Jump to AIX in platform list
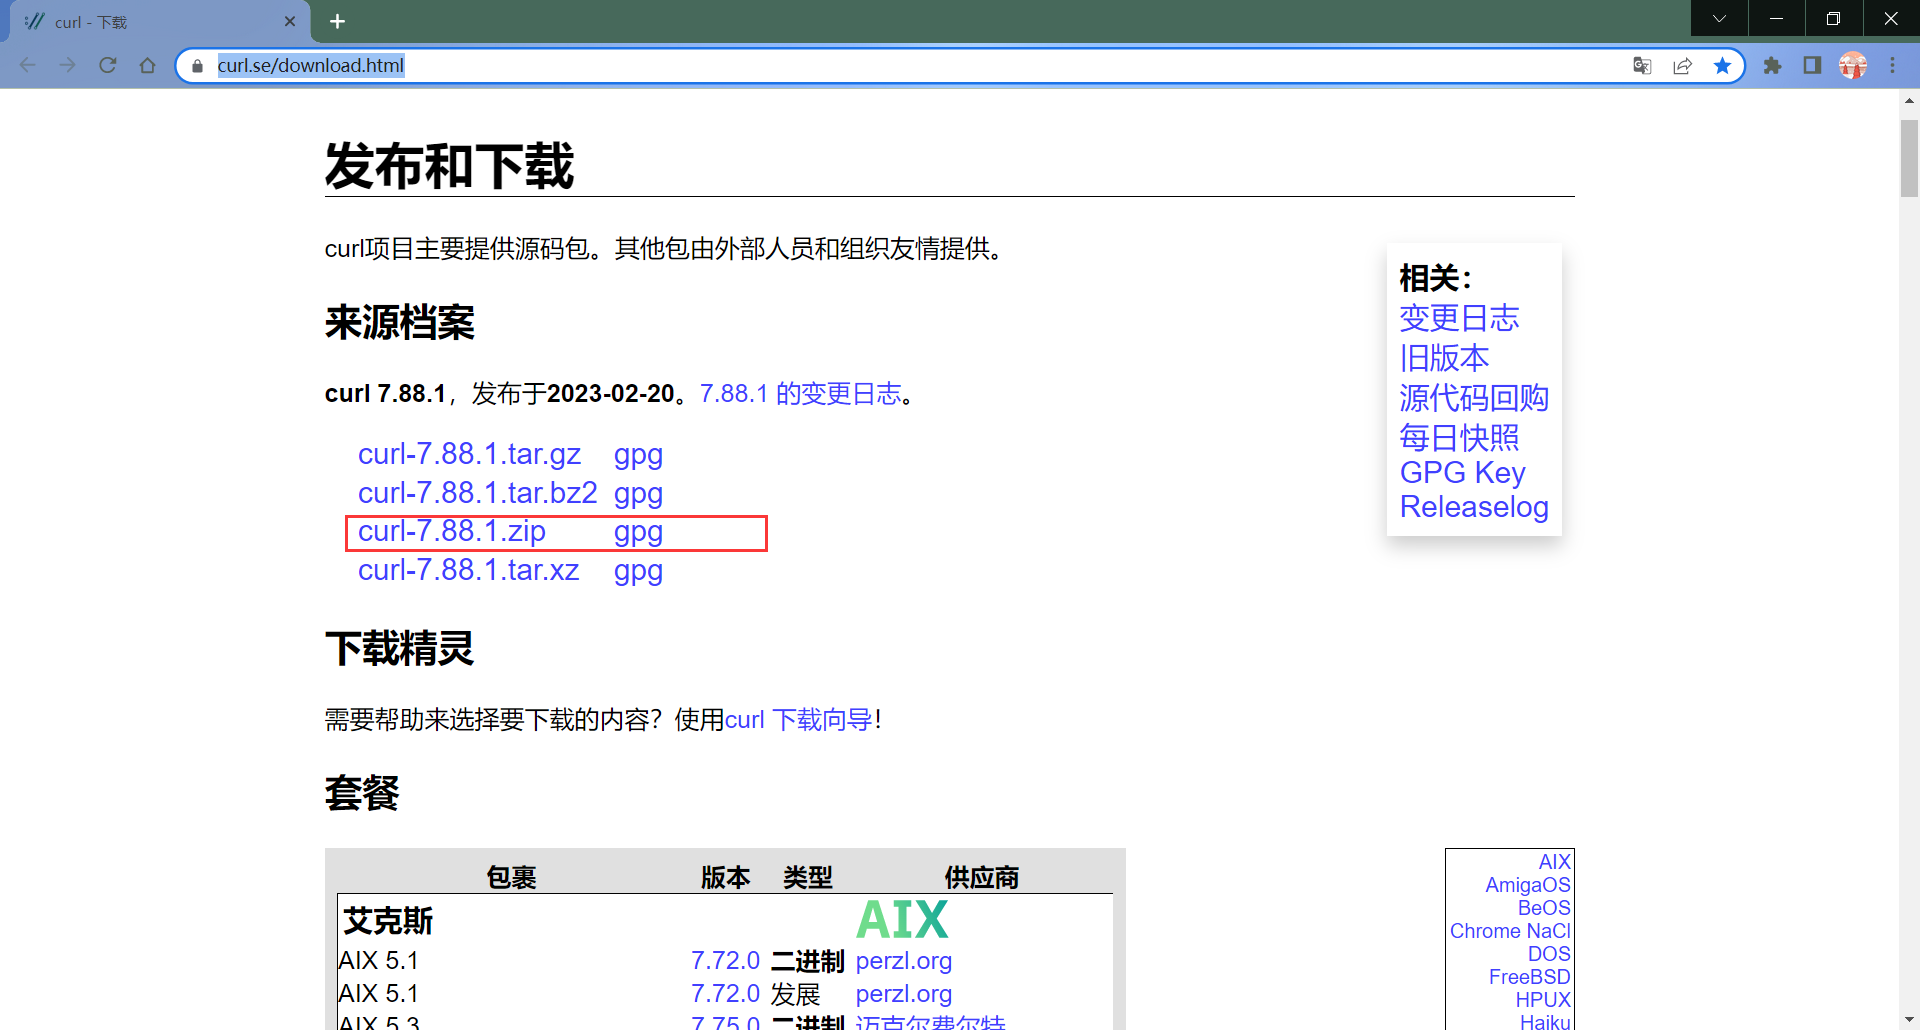Image resolution: width=1920 pixels, height=1030 pixels. point(1554,862)
